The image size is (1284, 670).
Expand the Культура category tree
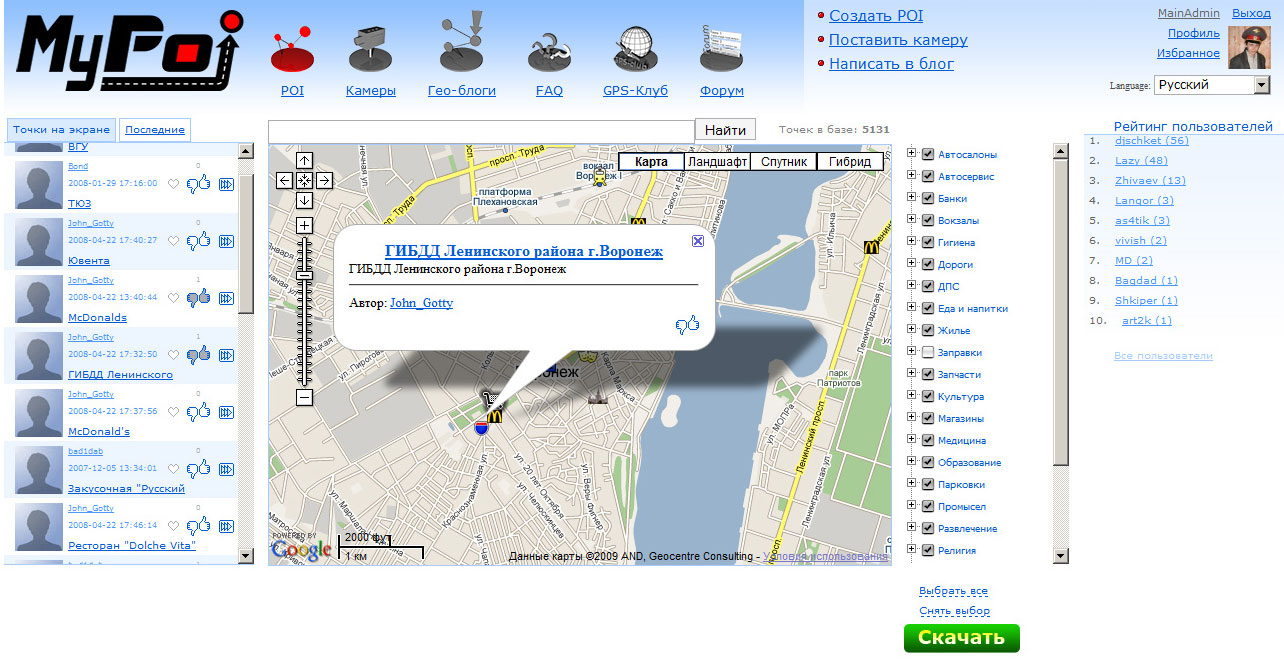(x=911, y=396)
